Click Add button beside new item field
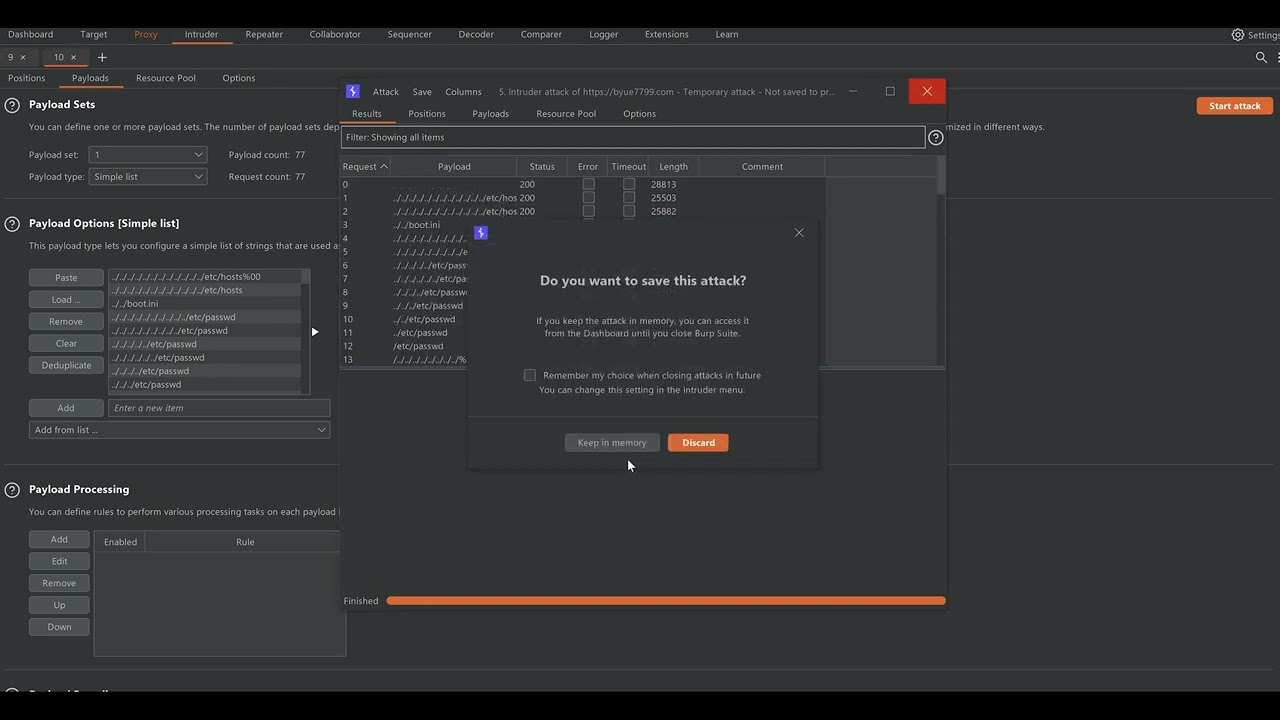 click(66, 408)
